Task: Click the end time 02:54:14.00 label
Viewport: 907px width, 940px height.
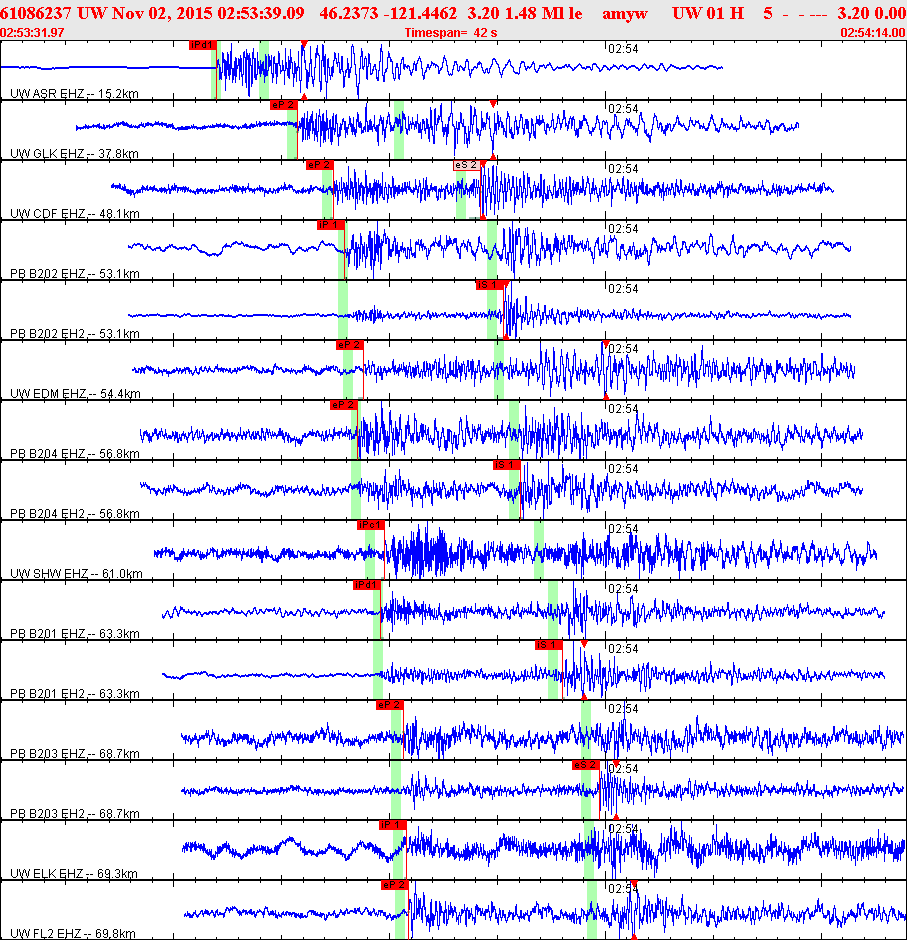Action: [x=873, y=32]
